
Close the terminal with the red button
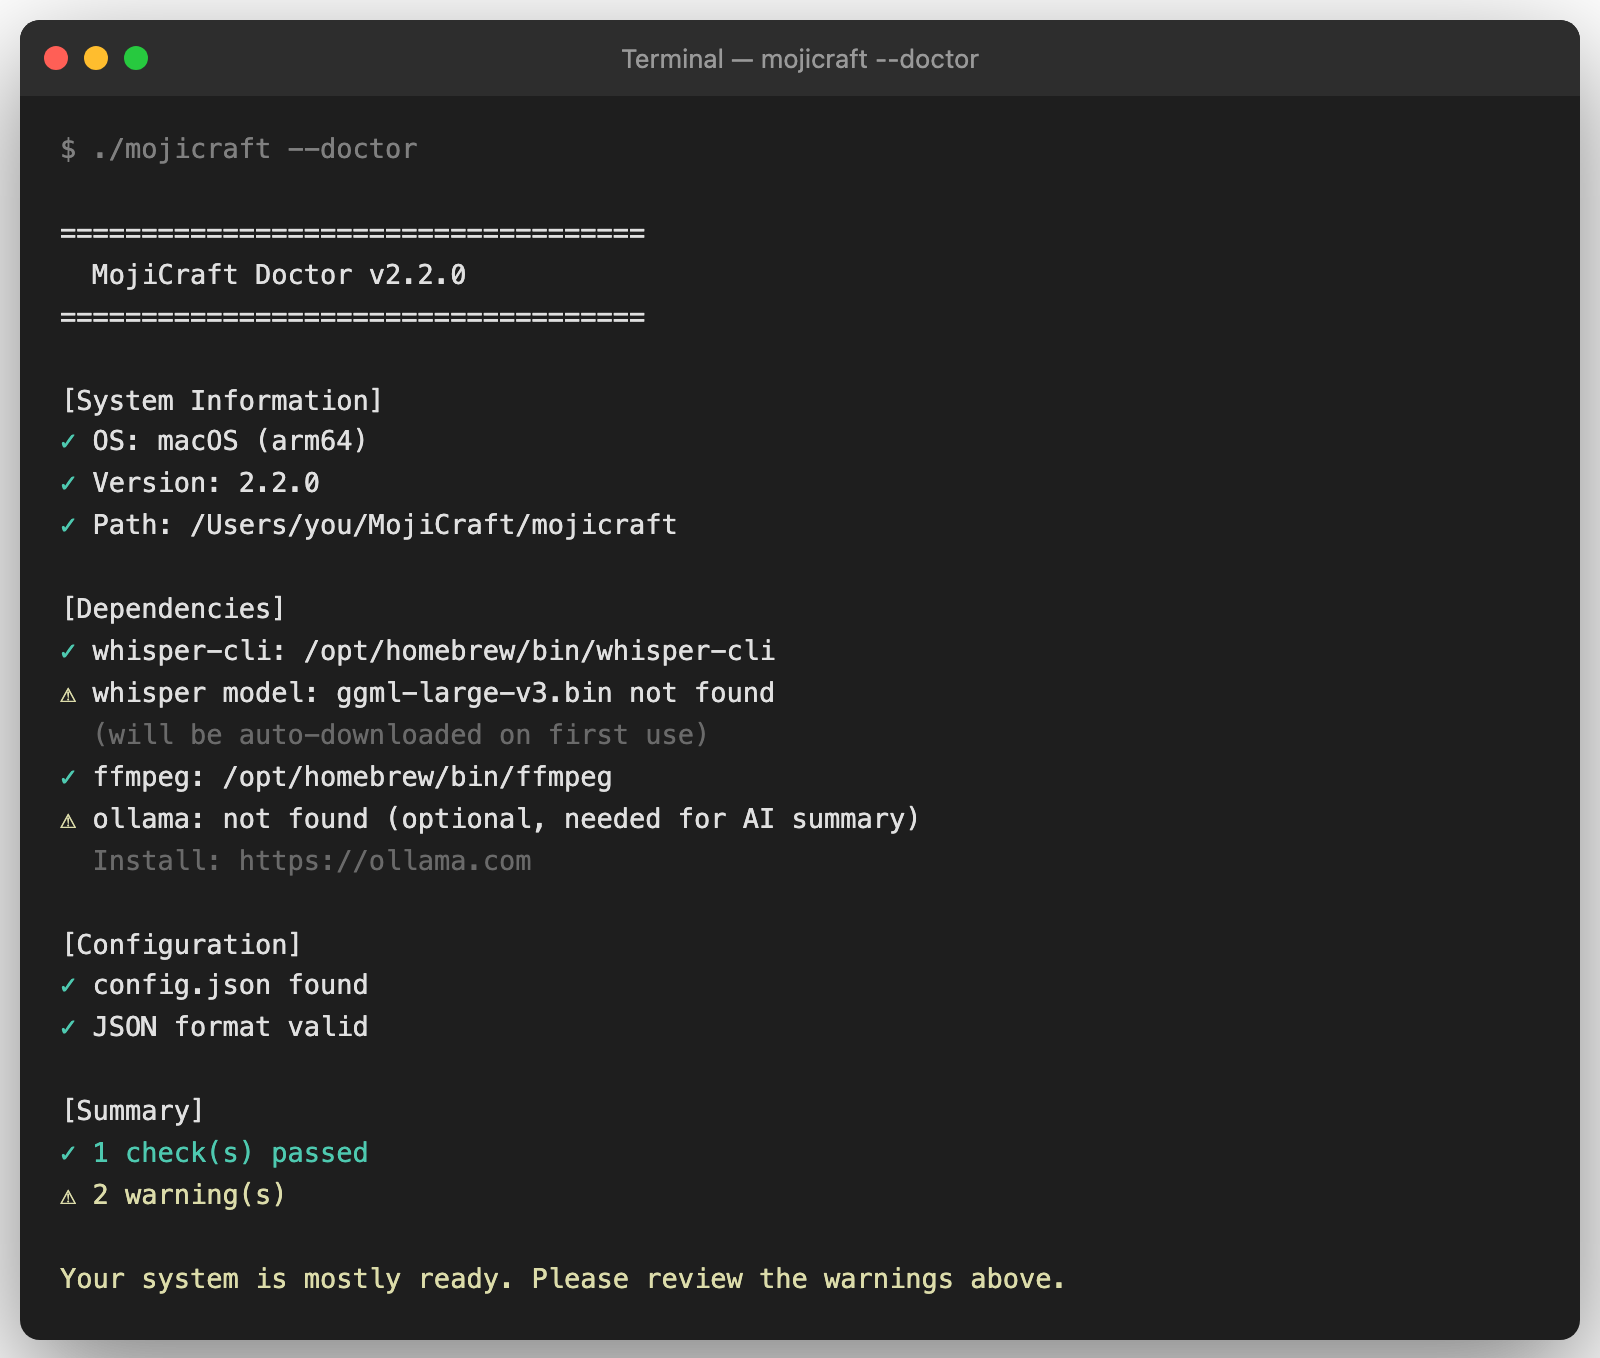56,59
